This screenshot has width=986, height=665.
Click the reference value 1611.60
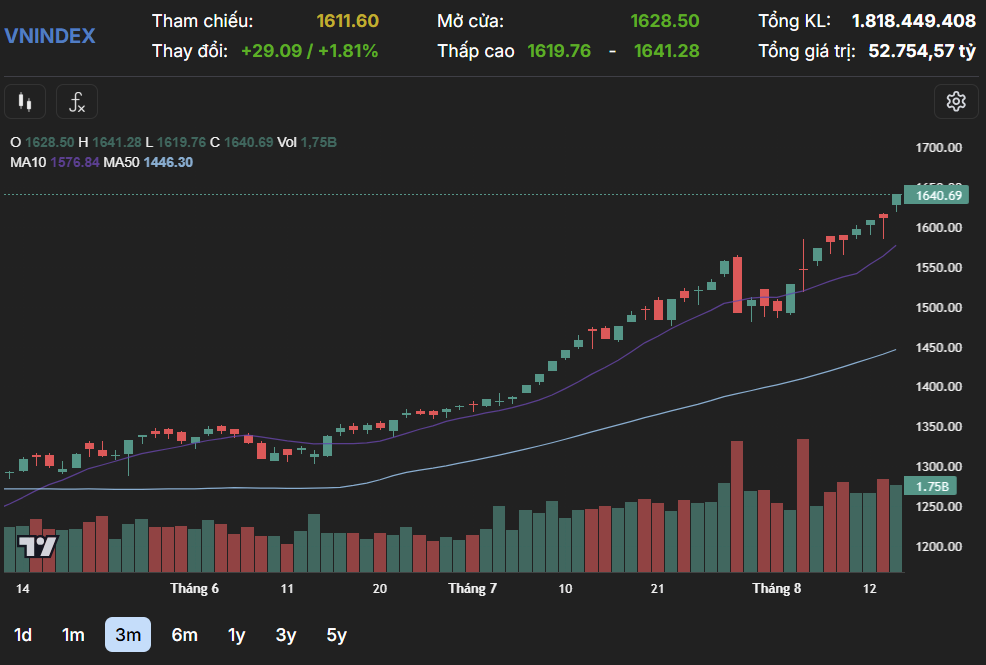(348, 21)
